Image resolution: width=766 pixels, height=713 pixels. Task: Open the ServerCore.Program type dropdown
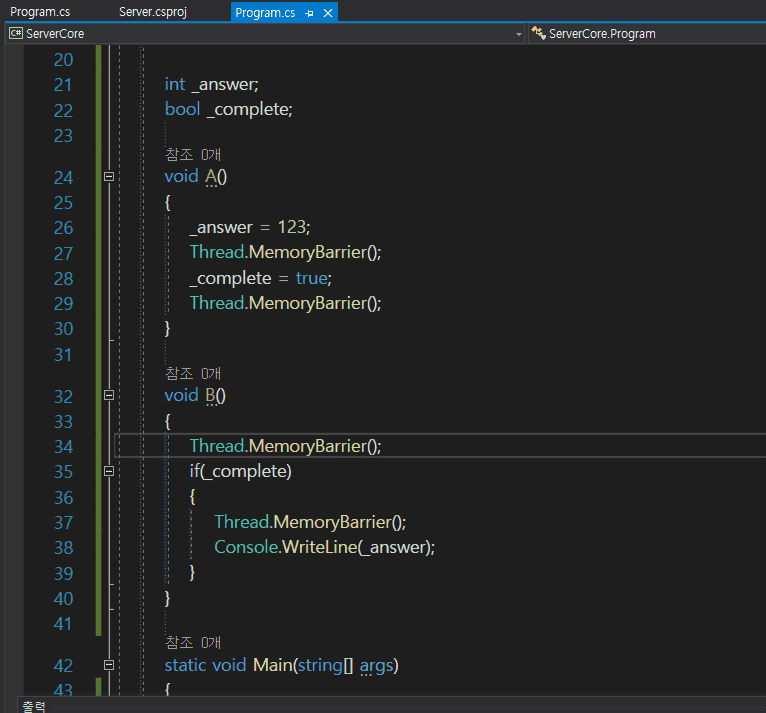[x=650, y=34]
